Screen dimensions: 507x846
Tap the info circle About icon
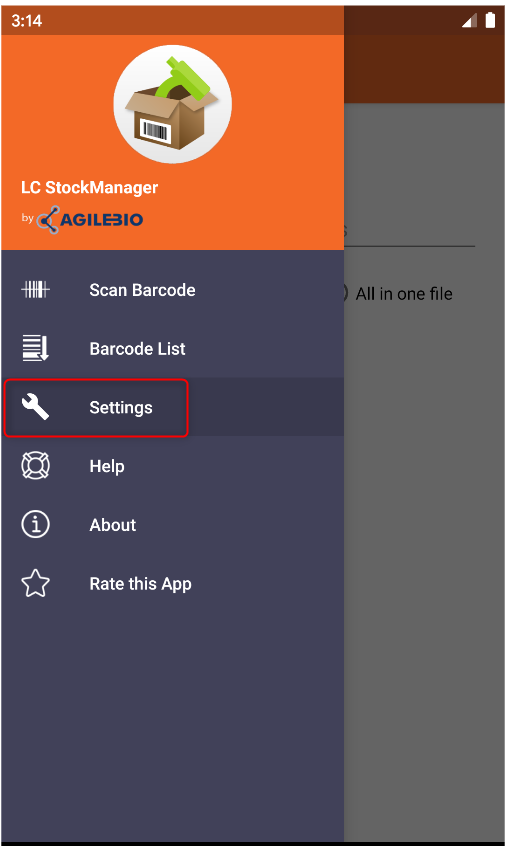point(36,524)
